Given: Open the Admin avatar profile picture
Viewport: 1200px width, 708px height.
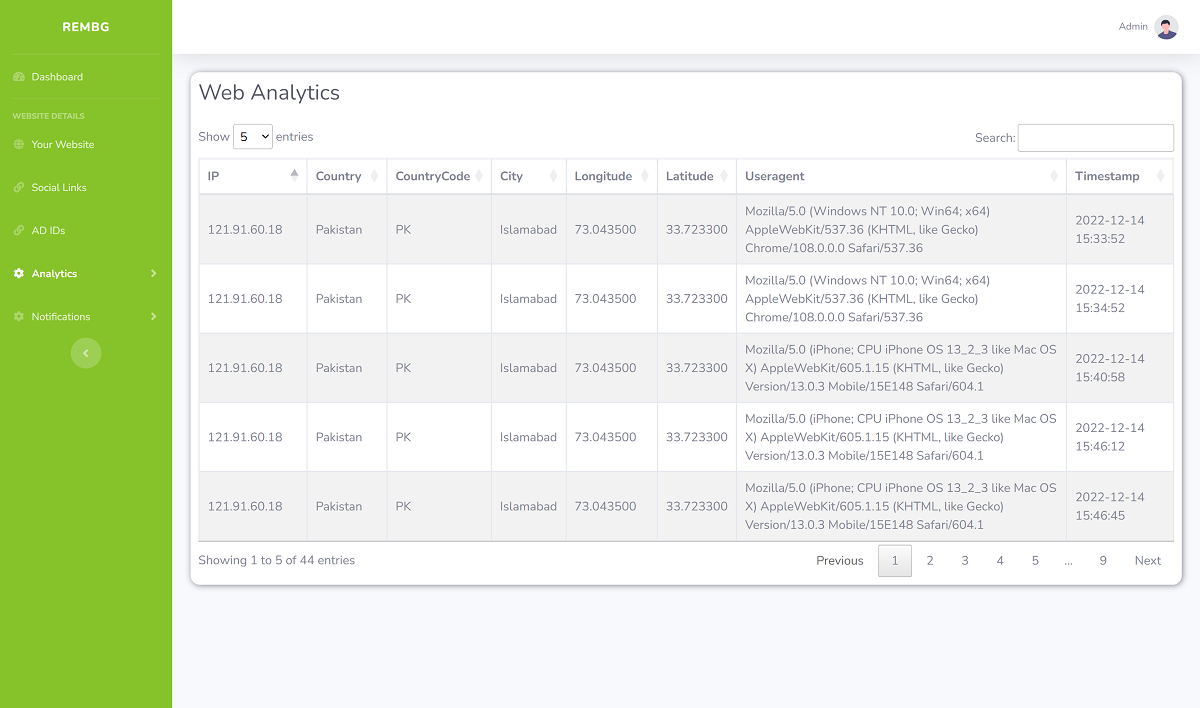Looking at the screenshot, I should tap(1166, 27).
